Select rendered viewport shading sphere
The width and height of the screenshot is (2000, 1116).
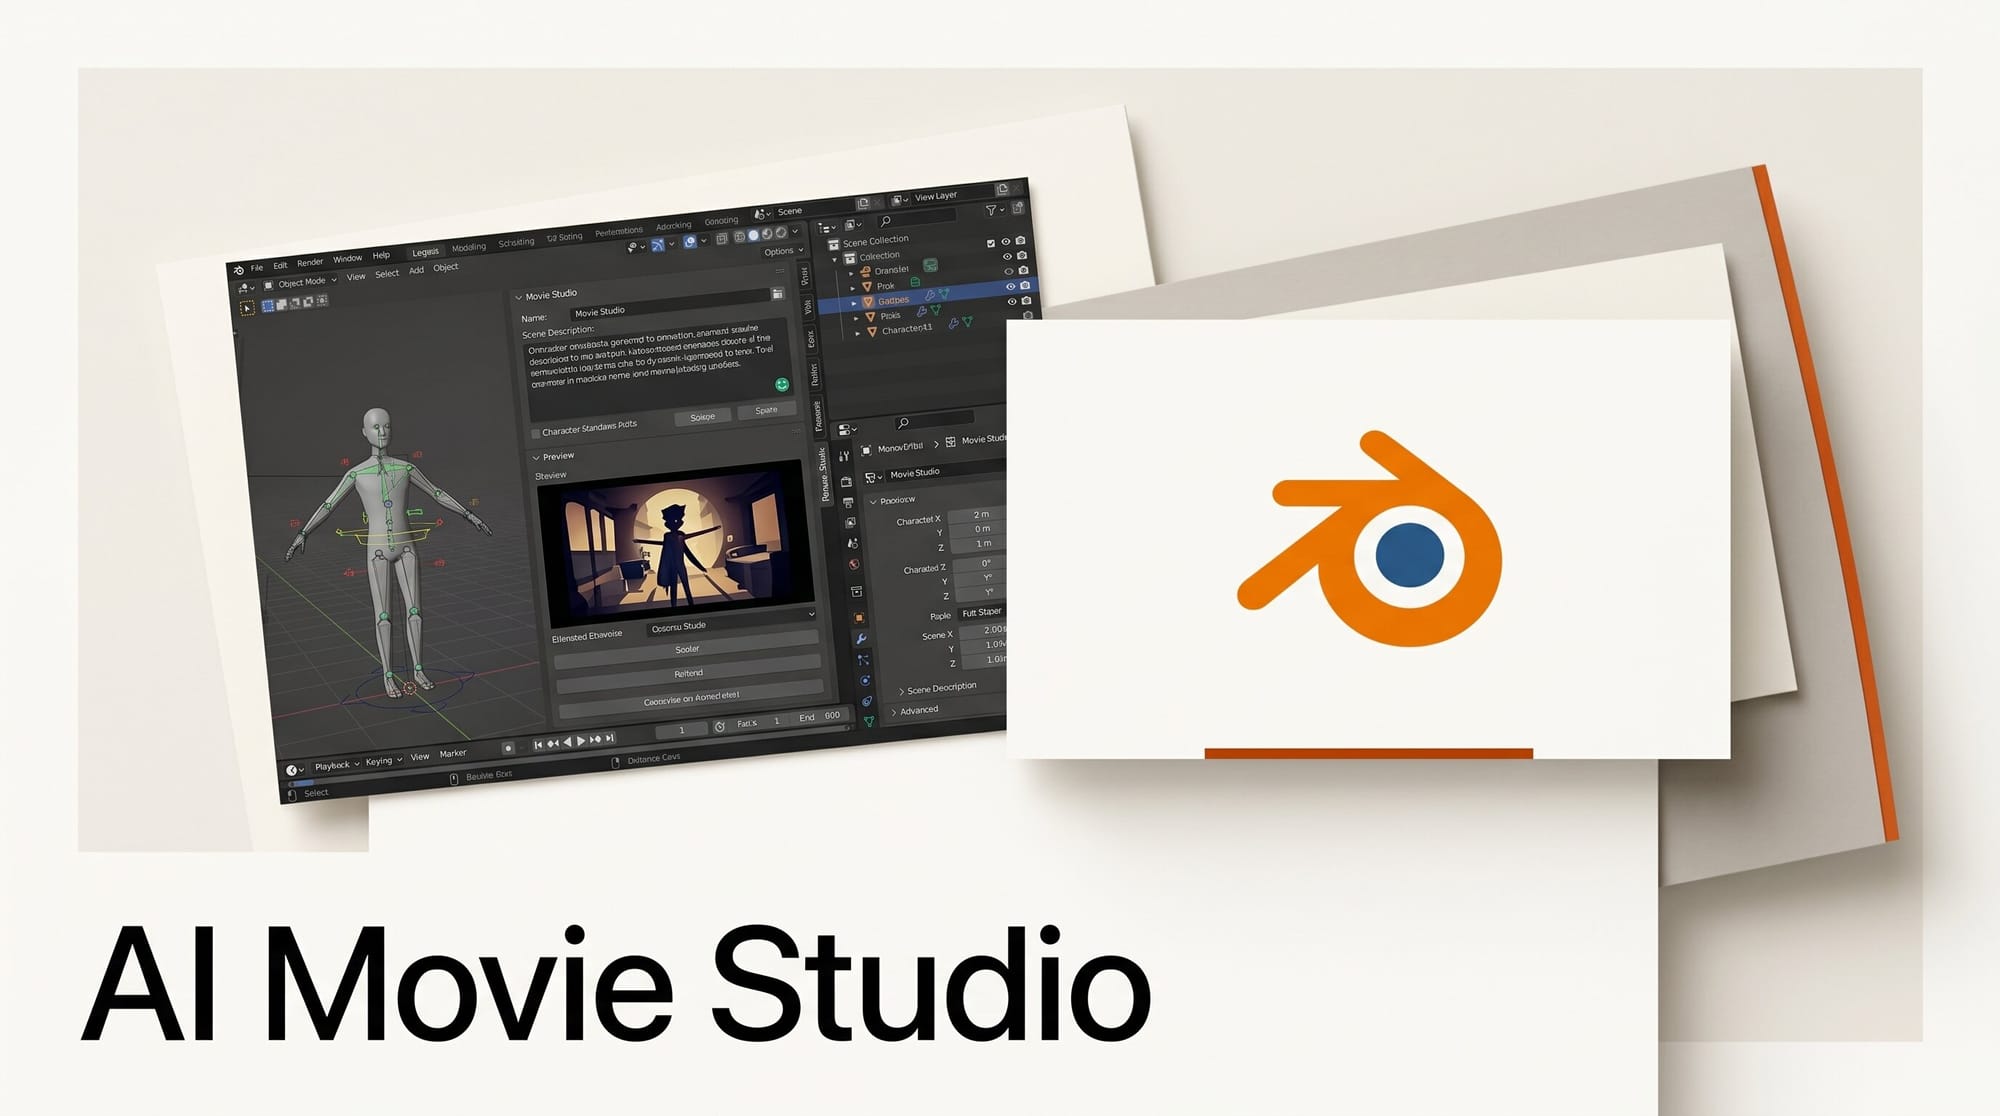pyautogui.click(x=781, y=232)
